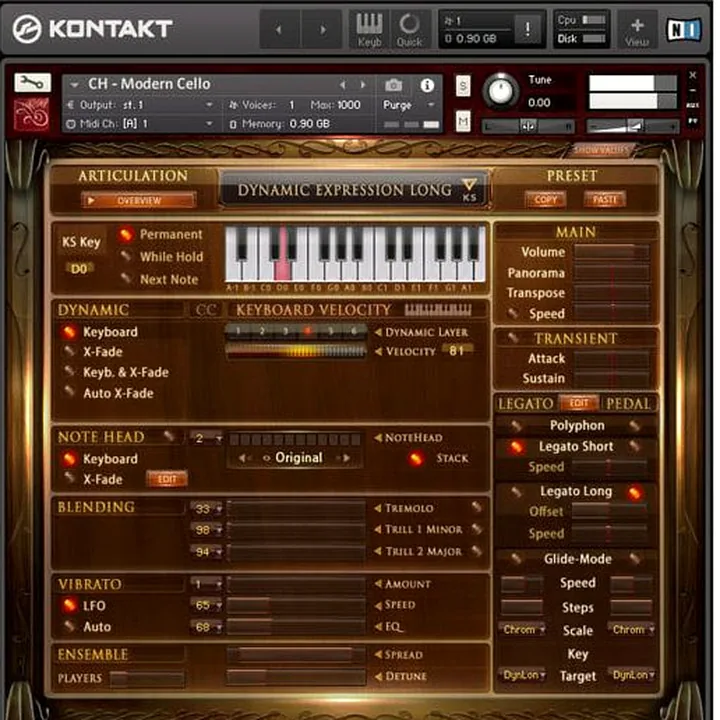Open instrument info icon
The height and width of the screenshot is (720, 720).
tap(427, 85)
